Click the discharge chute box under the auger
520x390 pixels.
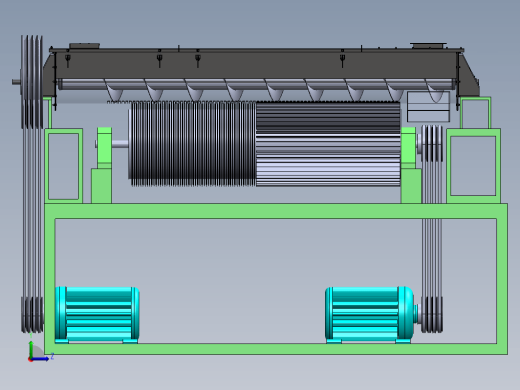tap(429, 107)
